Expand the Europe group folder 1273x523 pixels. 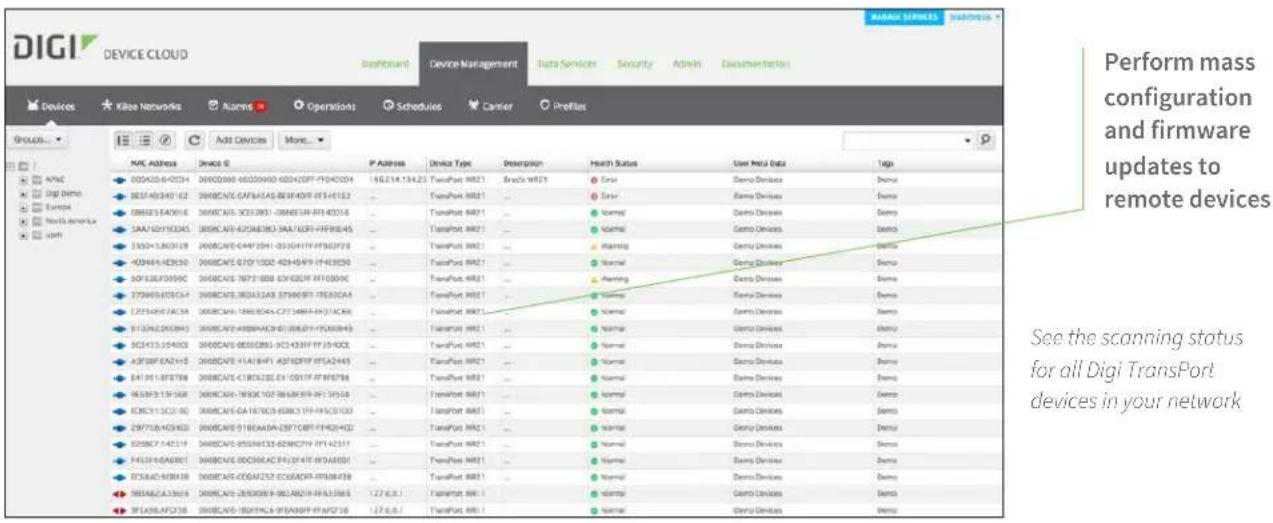point(23,207)
